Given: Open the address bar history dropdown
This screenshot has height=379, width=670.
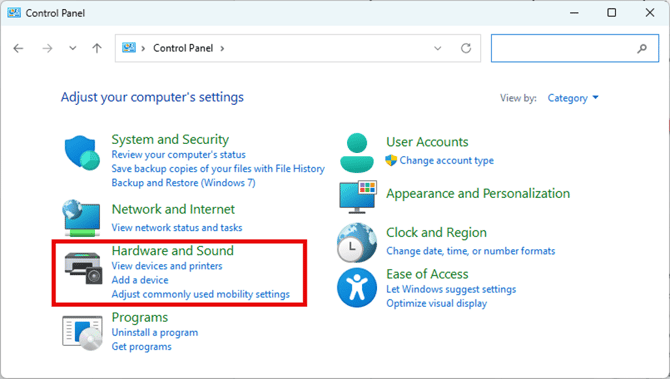Looking at the screenshot, I should (438, 48).
